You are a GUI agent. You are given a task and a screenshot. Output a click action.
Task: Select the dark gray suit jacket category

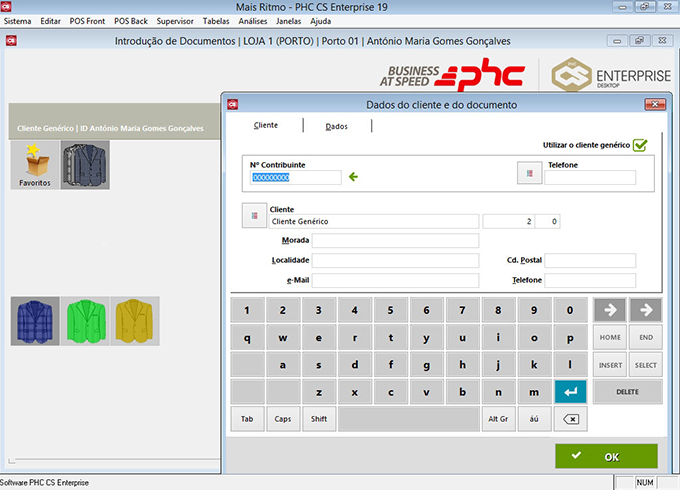85,165
